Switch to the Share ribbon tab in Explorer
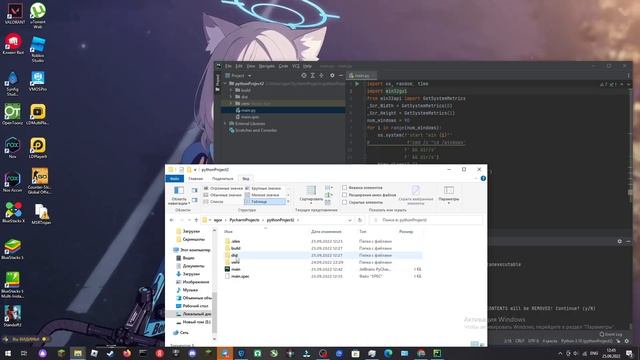 point(222,179)
